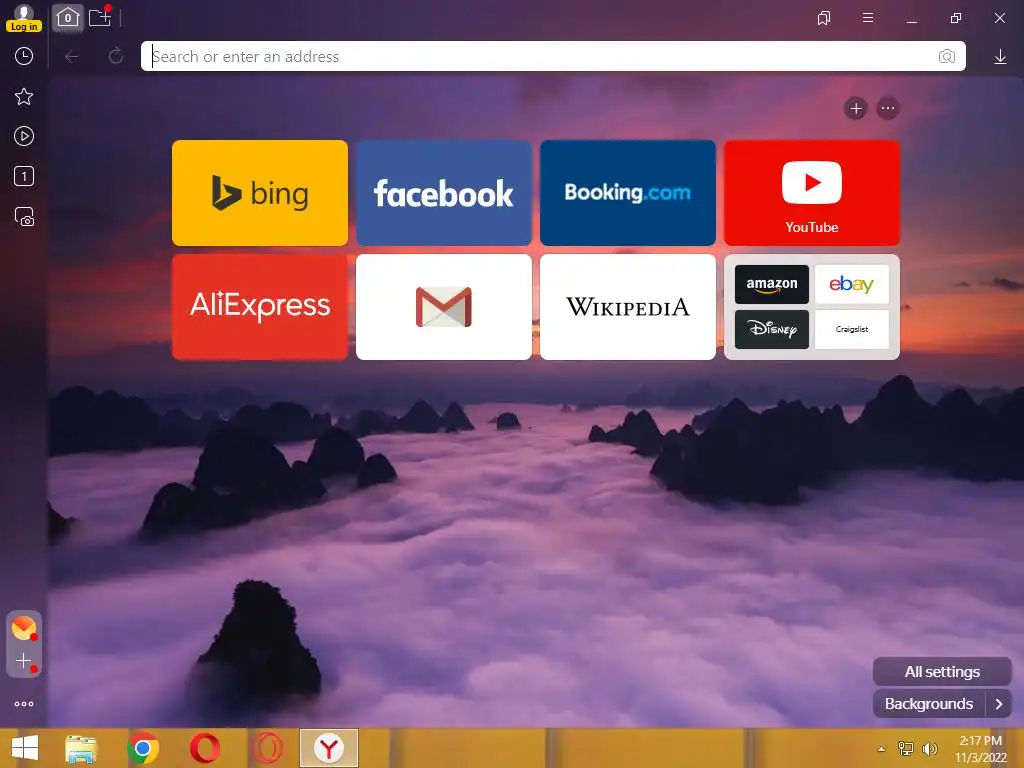Click the Search or enter an address field
Viewport: 1024px width, 768px height.
coord(553,56)
